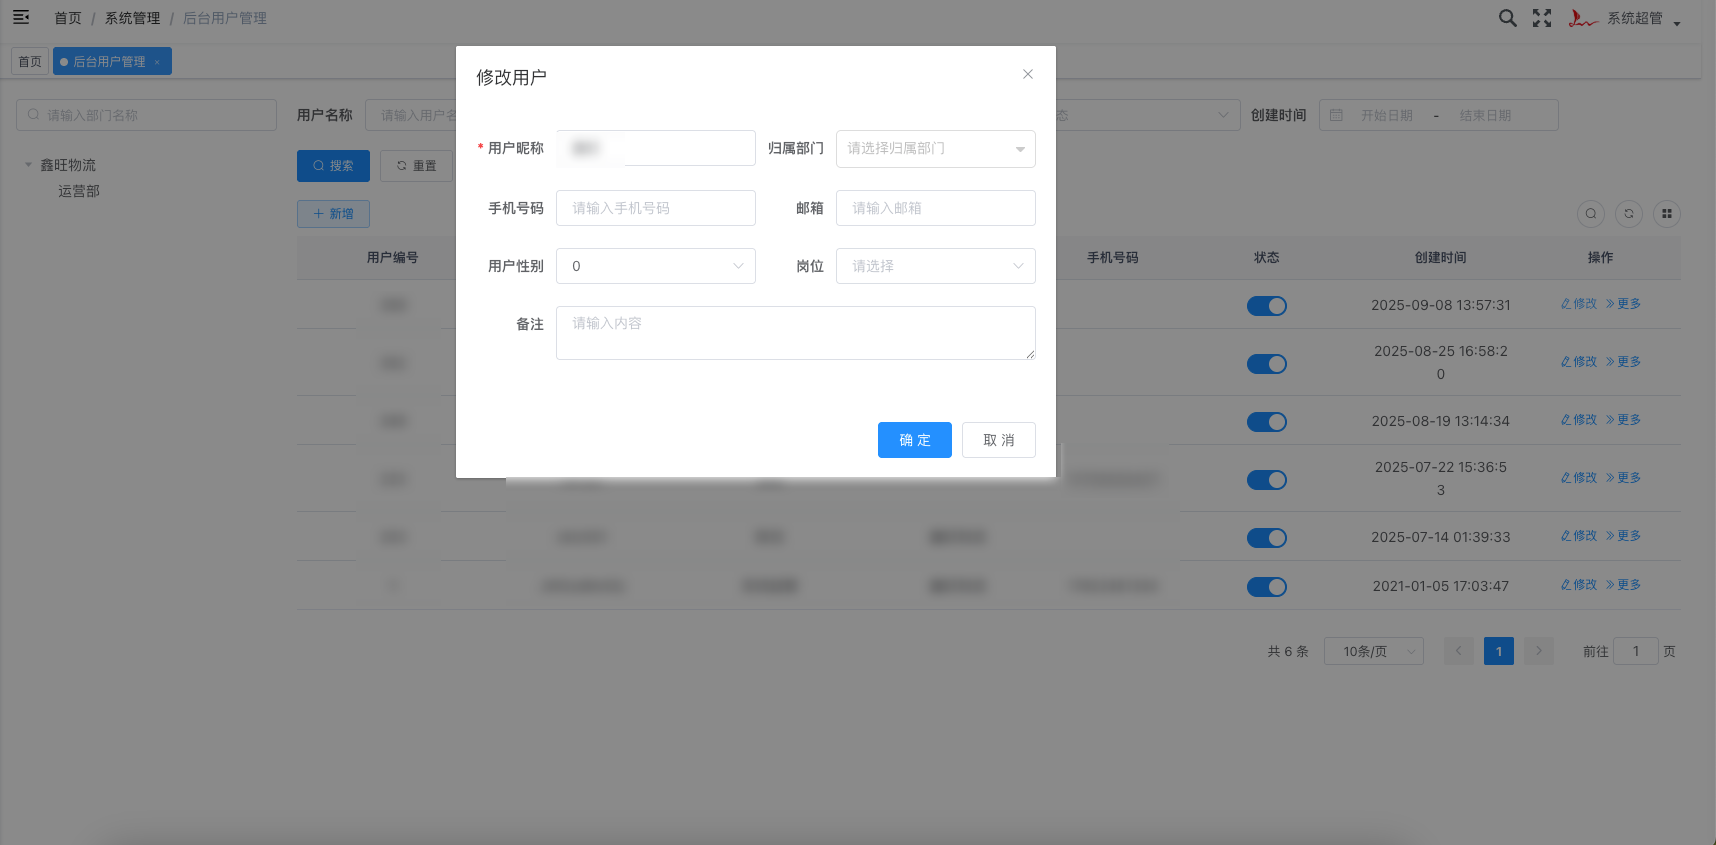Screen dimensions: 1716x845
Task: Click 修改 in the 2025-09-08 row
Action: [x=1579, y=304]
